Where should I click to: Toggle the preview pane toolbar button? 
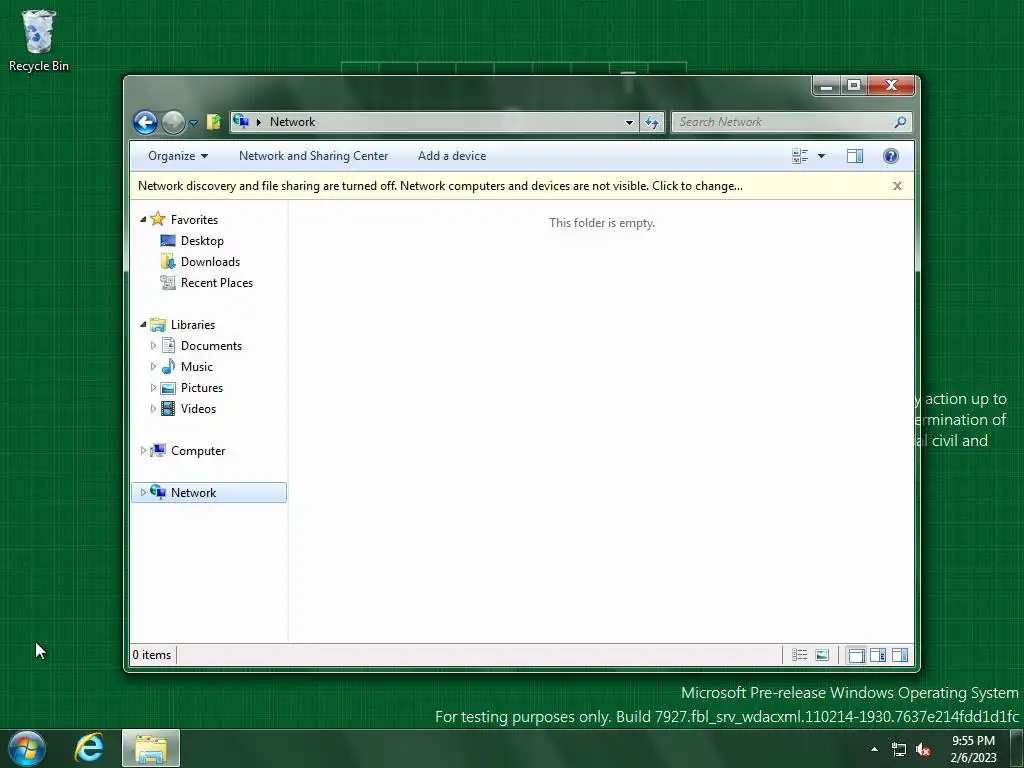tap(855, 156)
